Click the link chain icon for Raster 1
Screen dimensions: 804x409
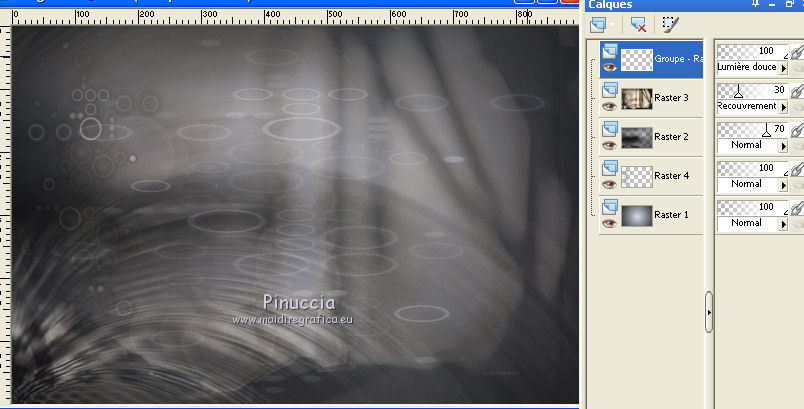pyautogui.click(x=797, y=208)
